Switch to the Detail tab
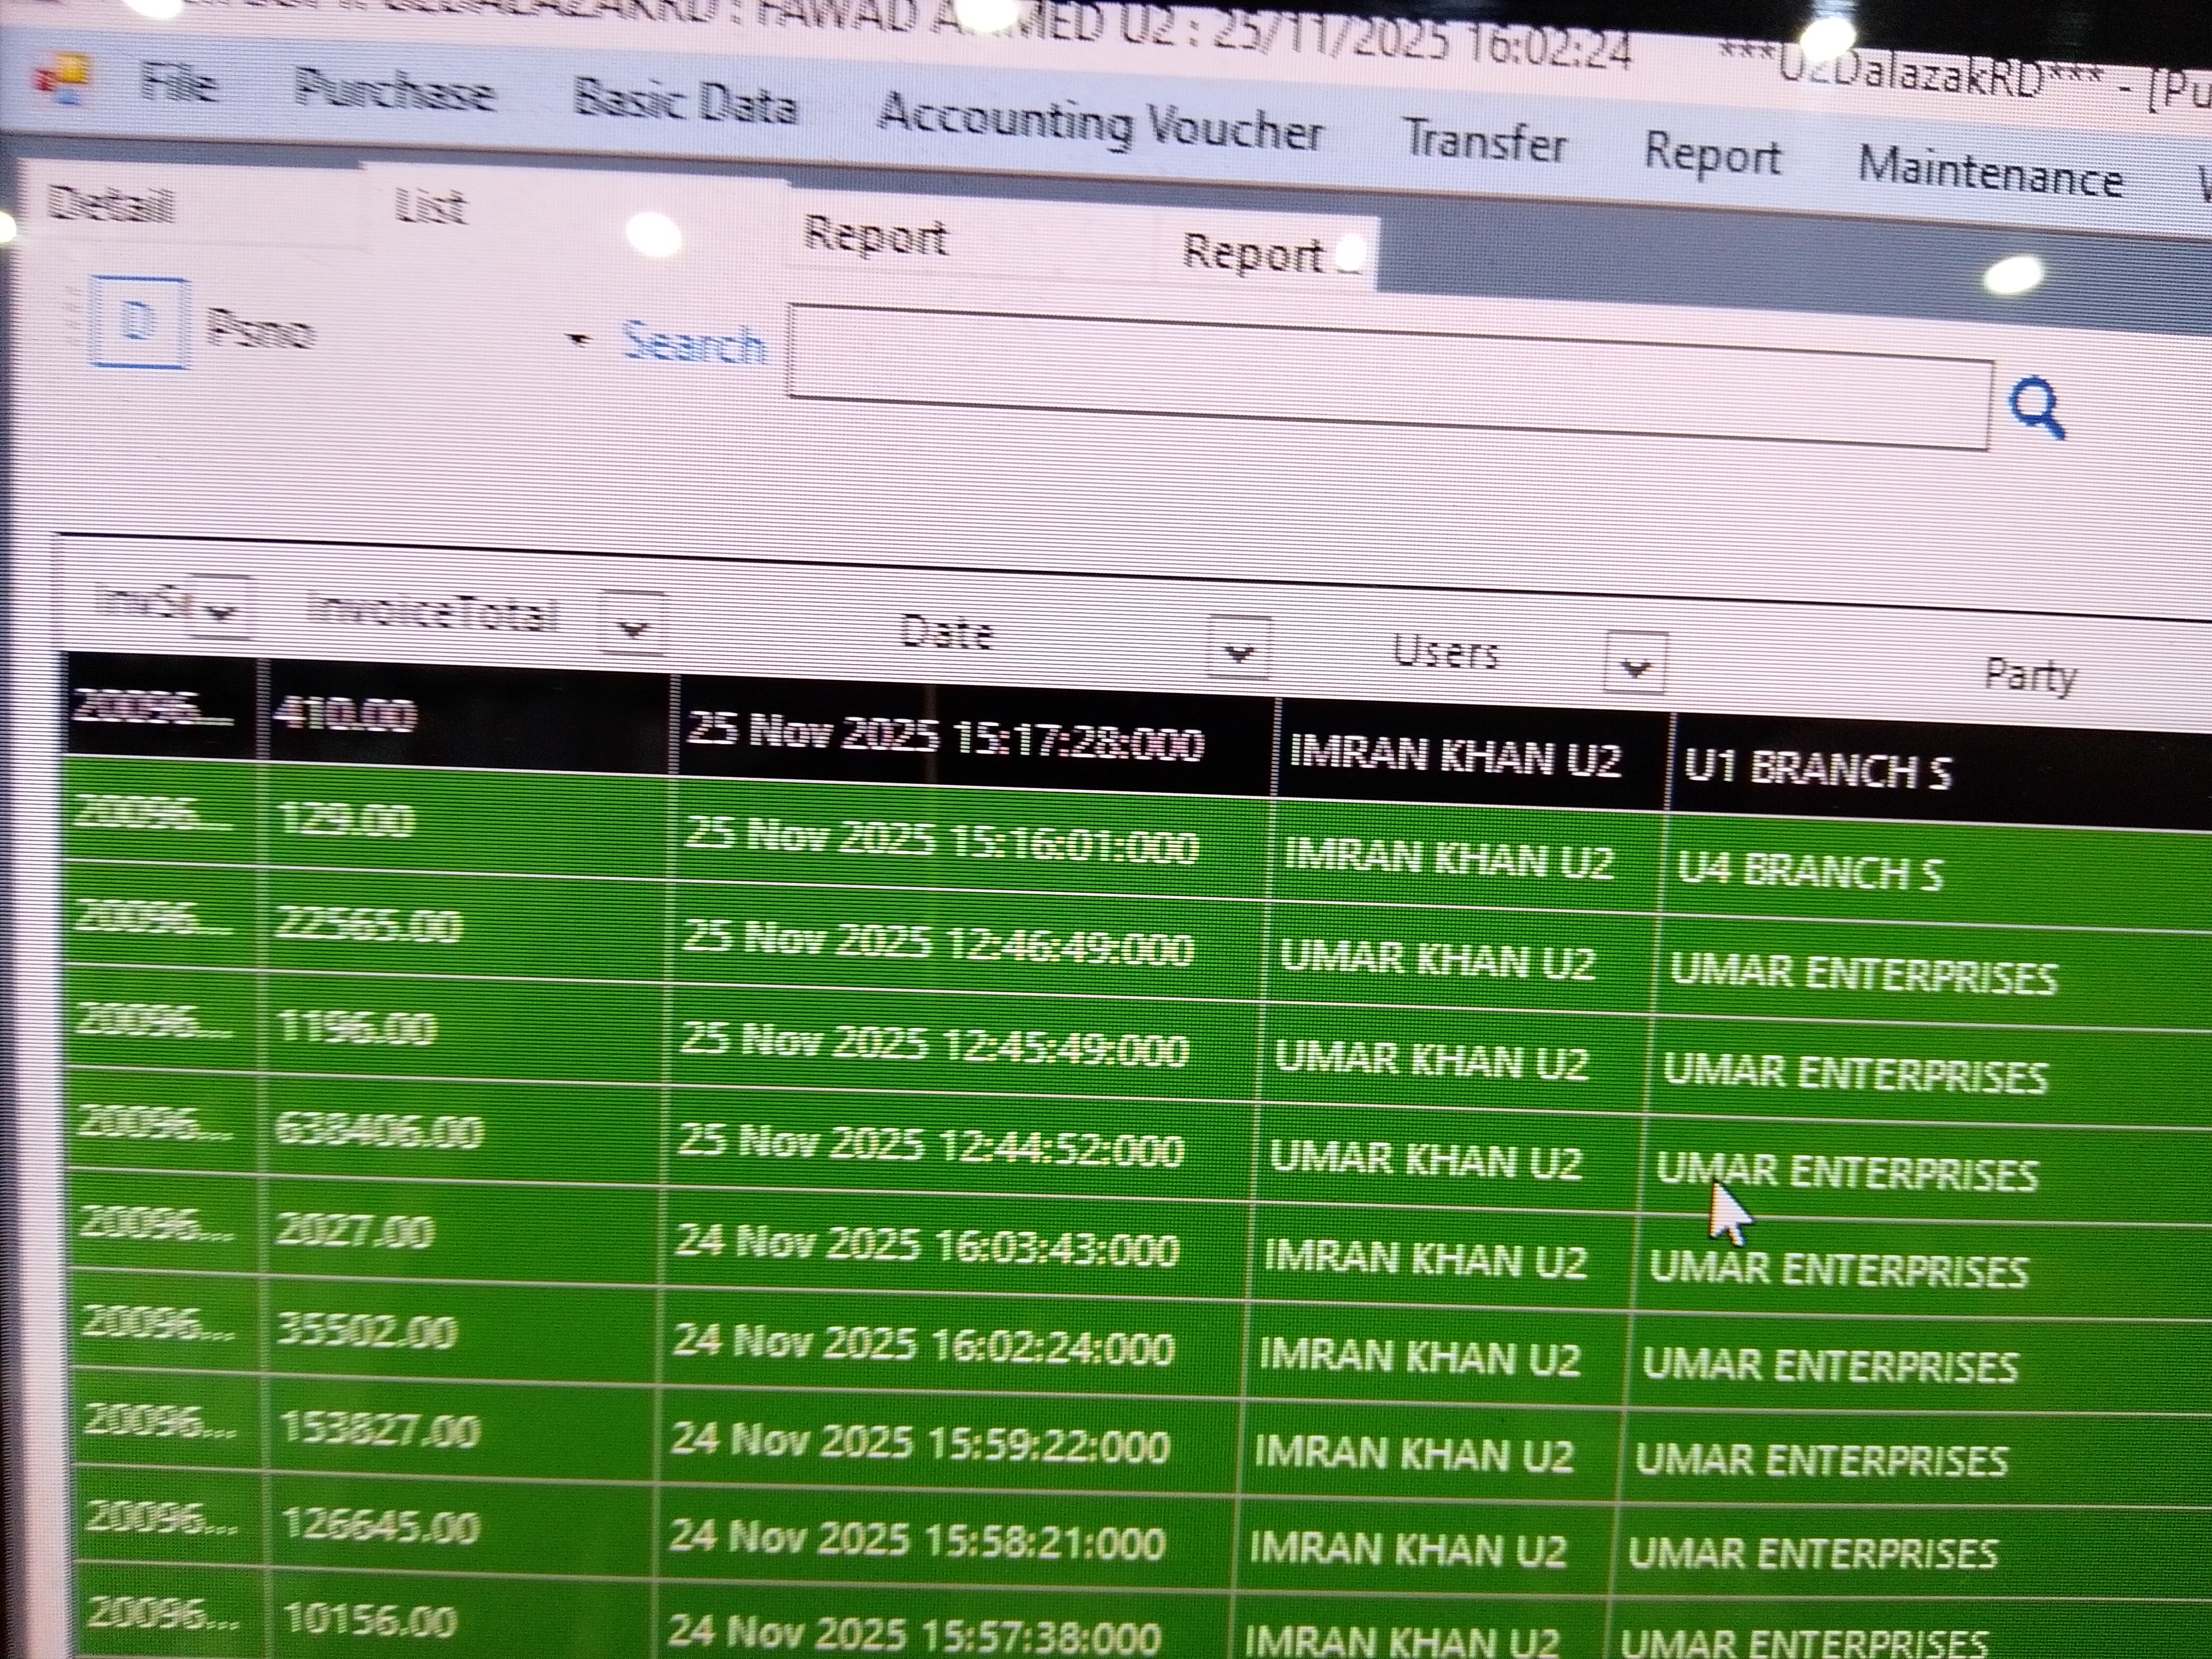 click(110, 206)
